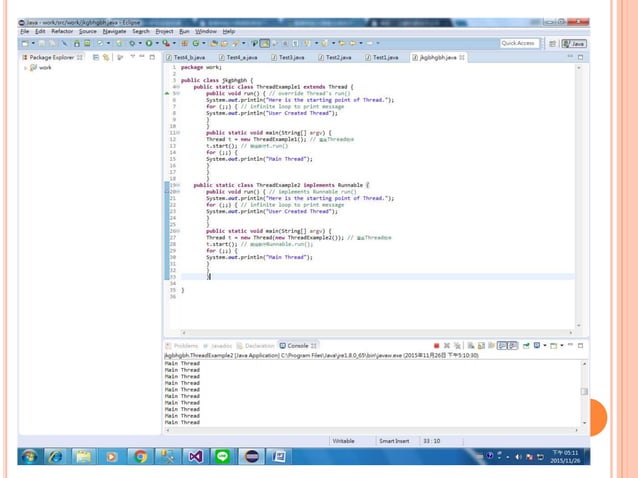Toggle fold on ThreadExample2 run method
This screenshot has height=478, width=638.
pyautogui.click(x=176, y=192)
